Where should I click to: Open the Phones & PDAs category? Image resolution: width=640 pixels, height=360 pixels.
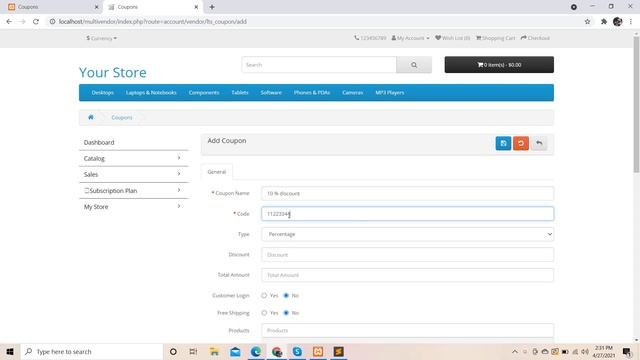pyautogui.click(x=312, y=93)
